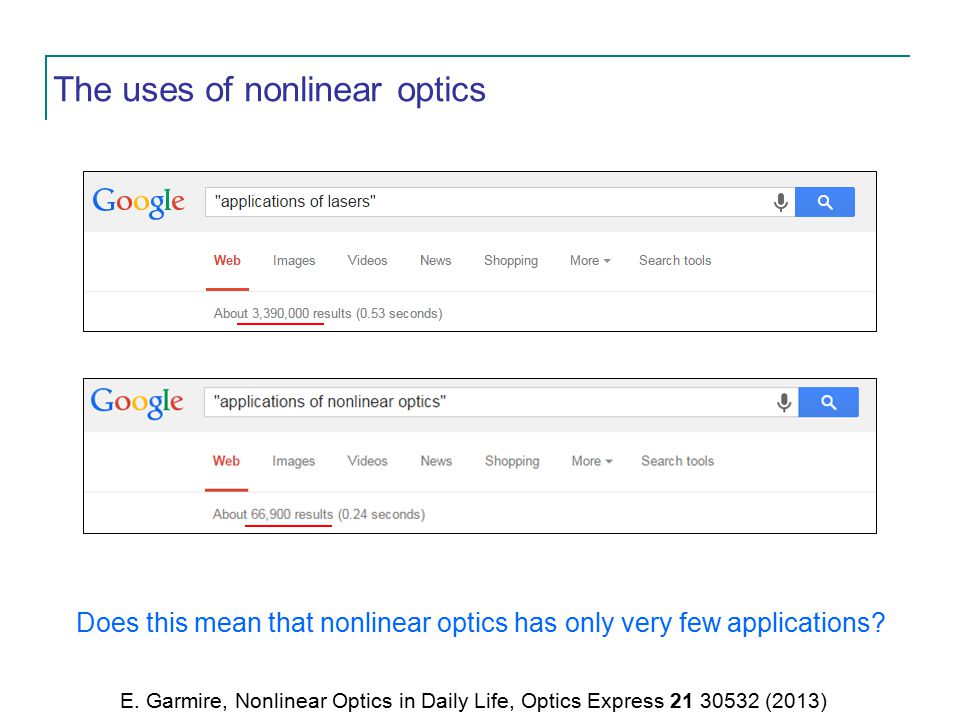This screenshot has height=720, width=960.
Task: Select Videos tab in the top search
Action: 367,261
